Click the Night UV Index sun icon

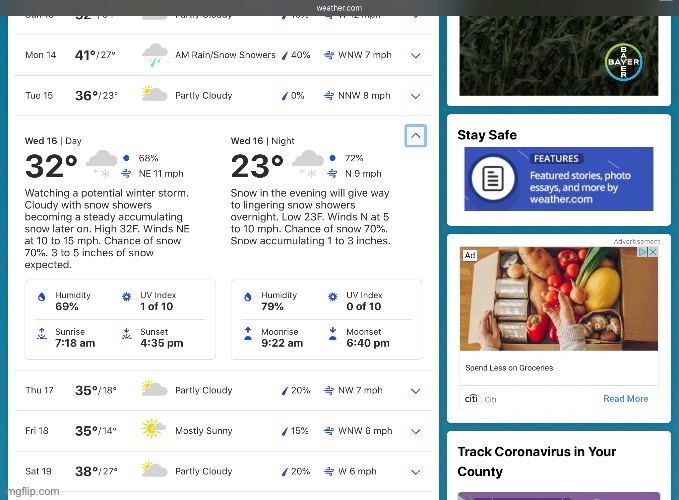[x=333, y=297]
